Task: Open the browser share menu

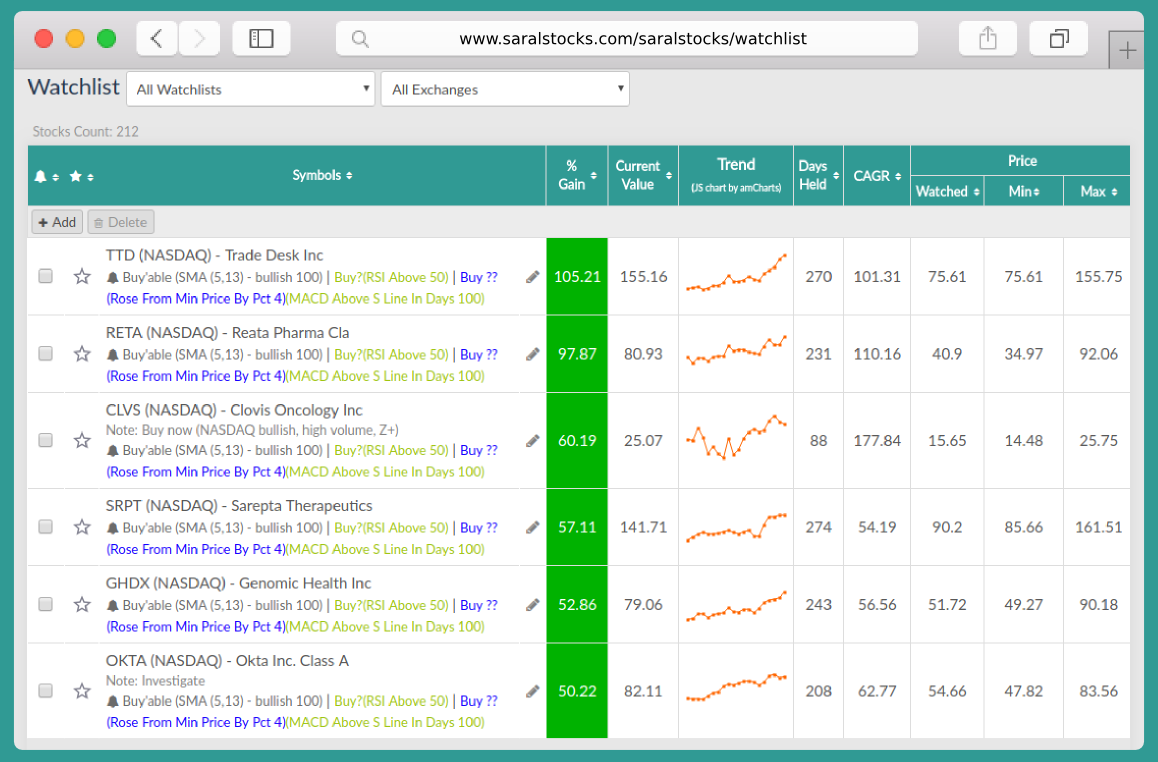Action: (987, 38)
